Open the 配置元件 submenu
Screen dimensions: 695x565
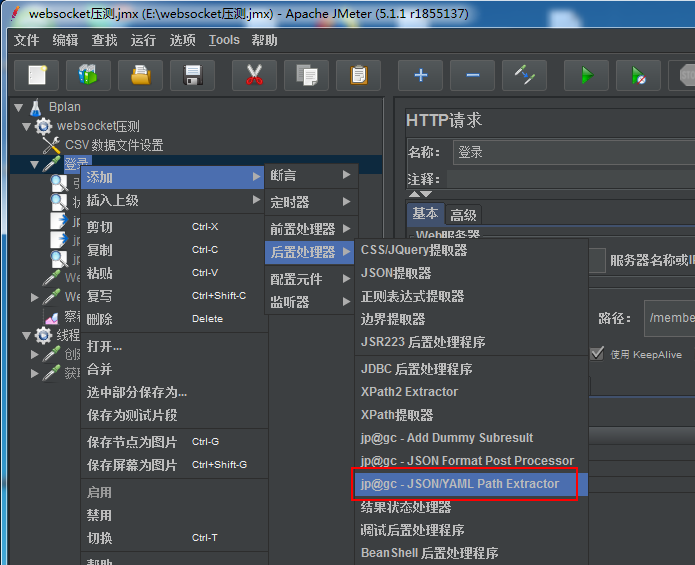click(310, 279)
